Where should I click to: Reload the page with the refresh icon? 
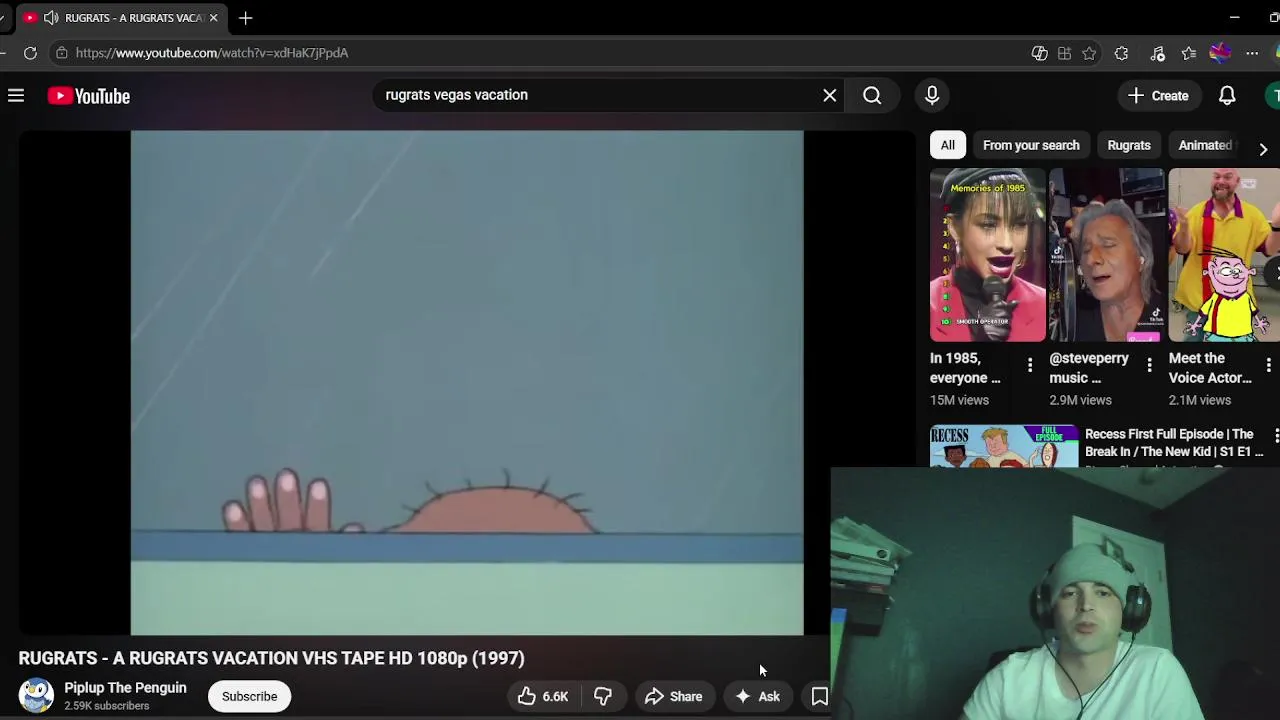click(x=31, y=53)
